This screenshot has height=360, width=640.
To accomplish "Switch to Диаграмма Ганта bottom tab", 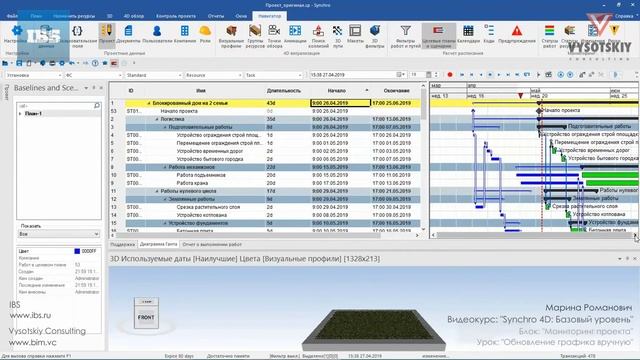I will coord(158,244).
